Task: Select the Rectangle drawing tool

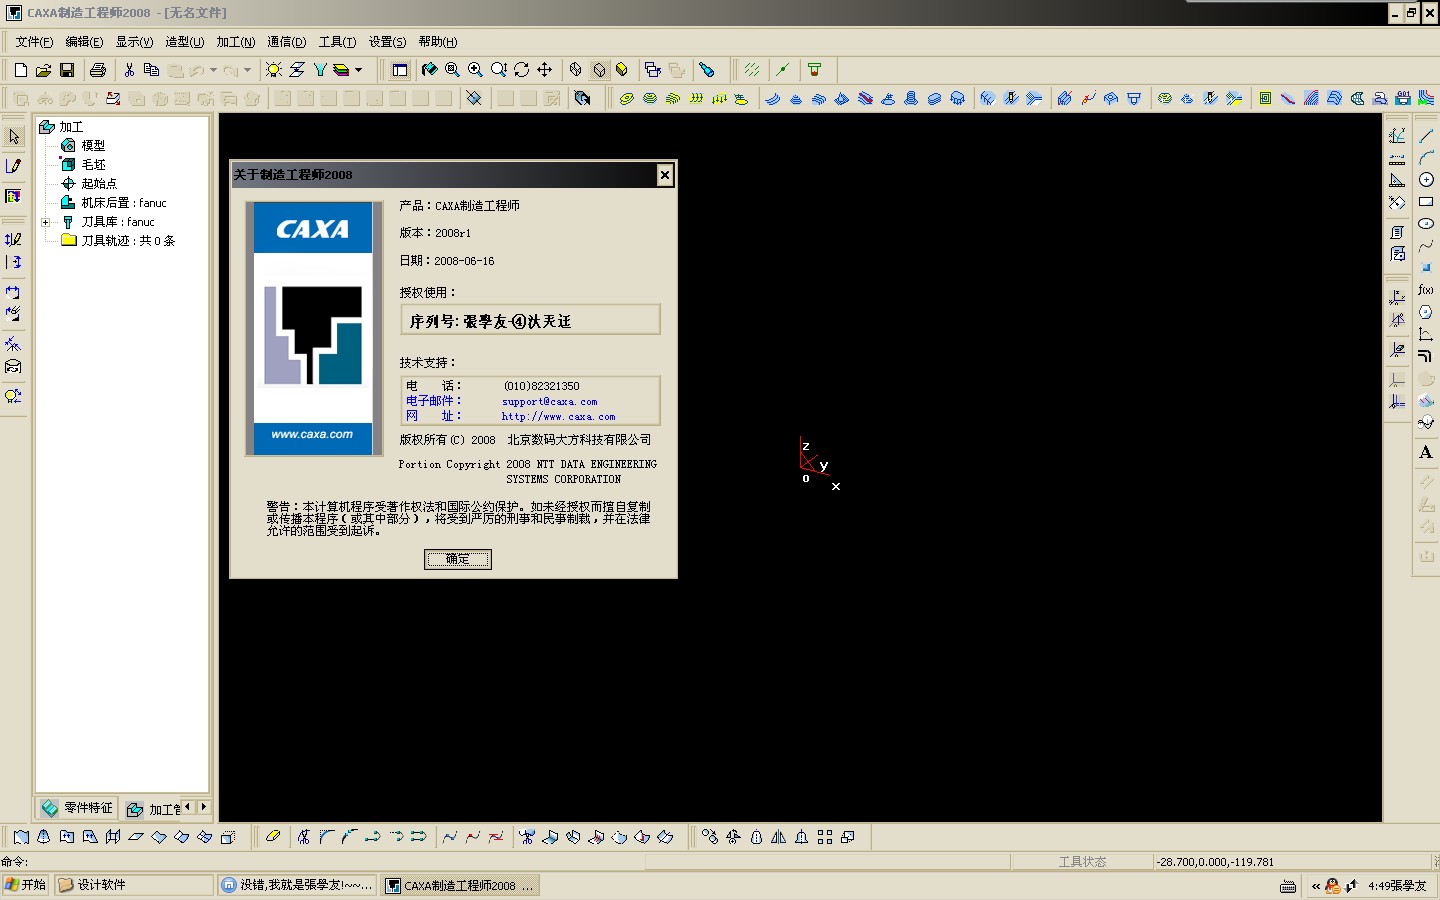Action: click(x=1426, y=201)
